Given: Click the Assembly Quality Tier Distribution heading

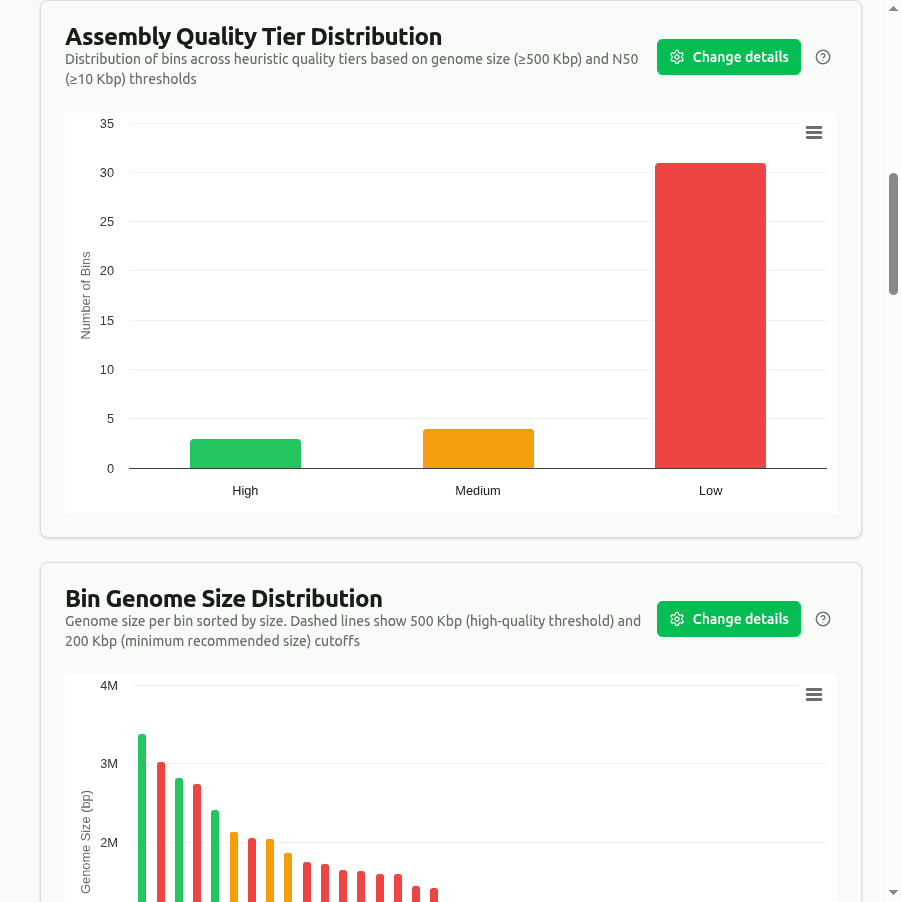Looking at the screenshot, I should point(253,36).
